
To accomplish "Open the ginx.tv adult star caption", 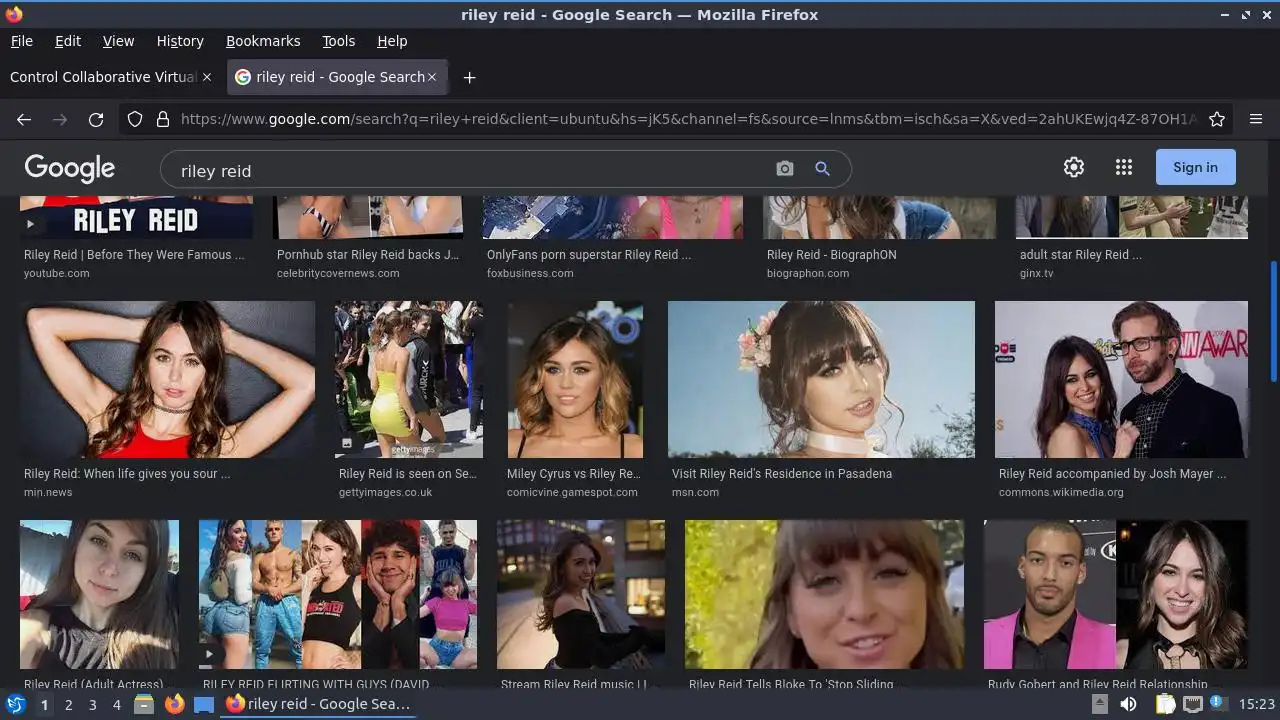I will coord(1081,255).
